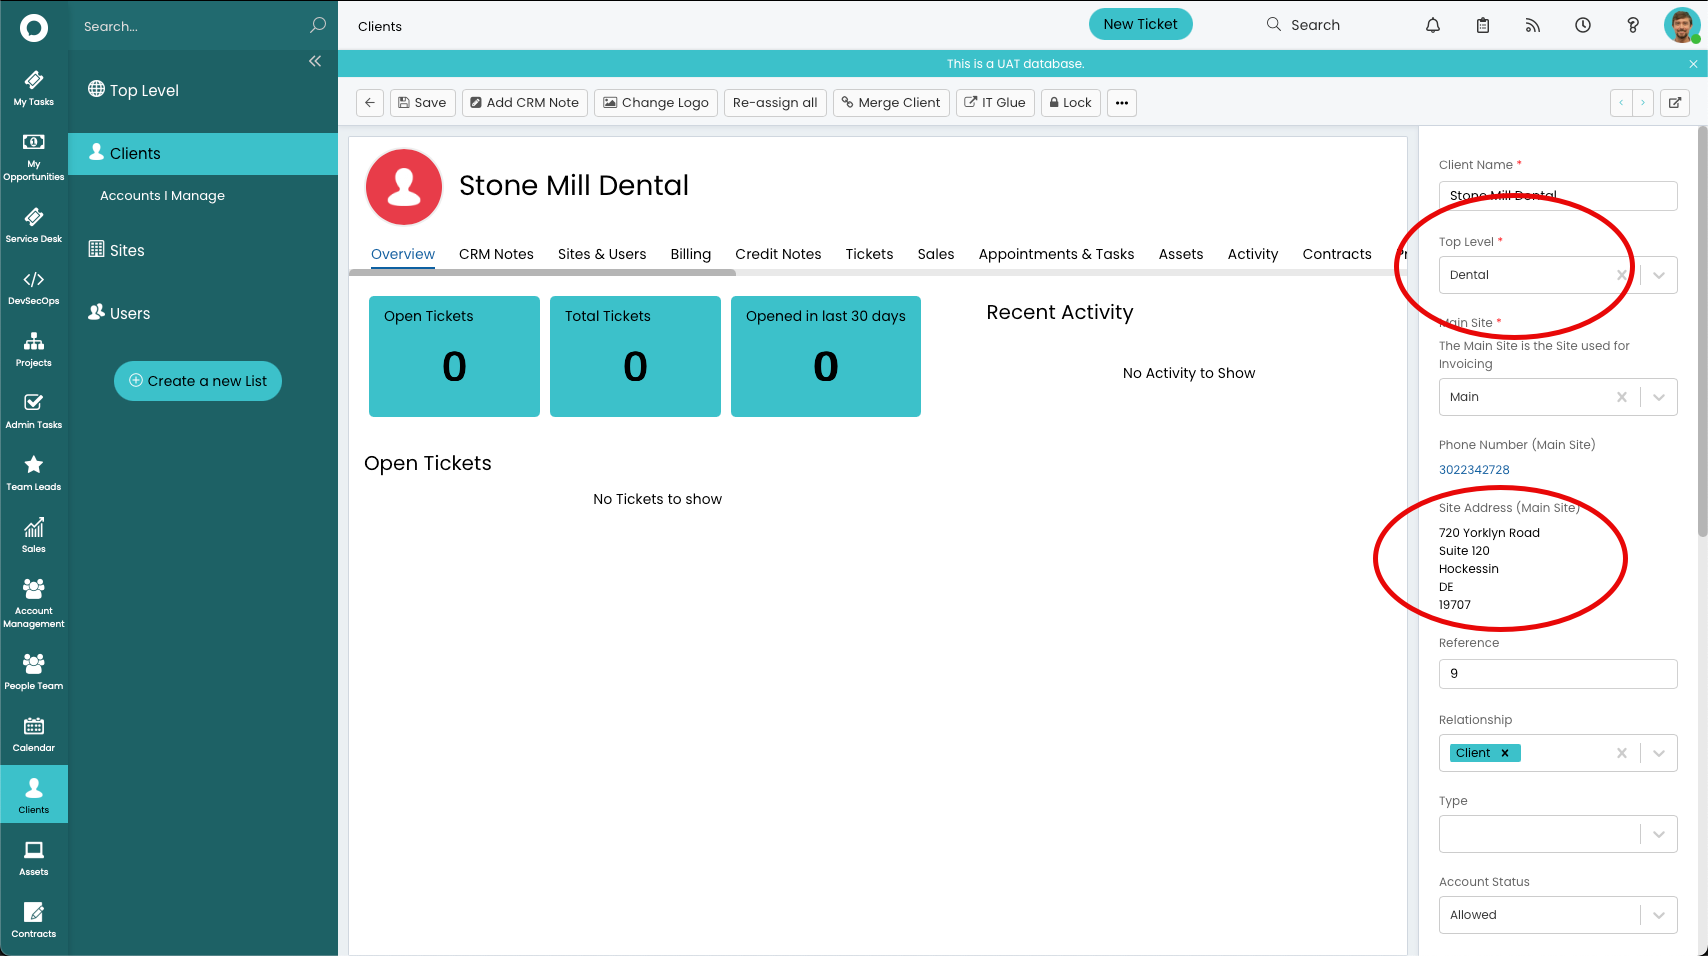Click the Client Name input field

[x=1558, y=196]
